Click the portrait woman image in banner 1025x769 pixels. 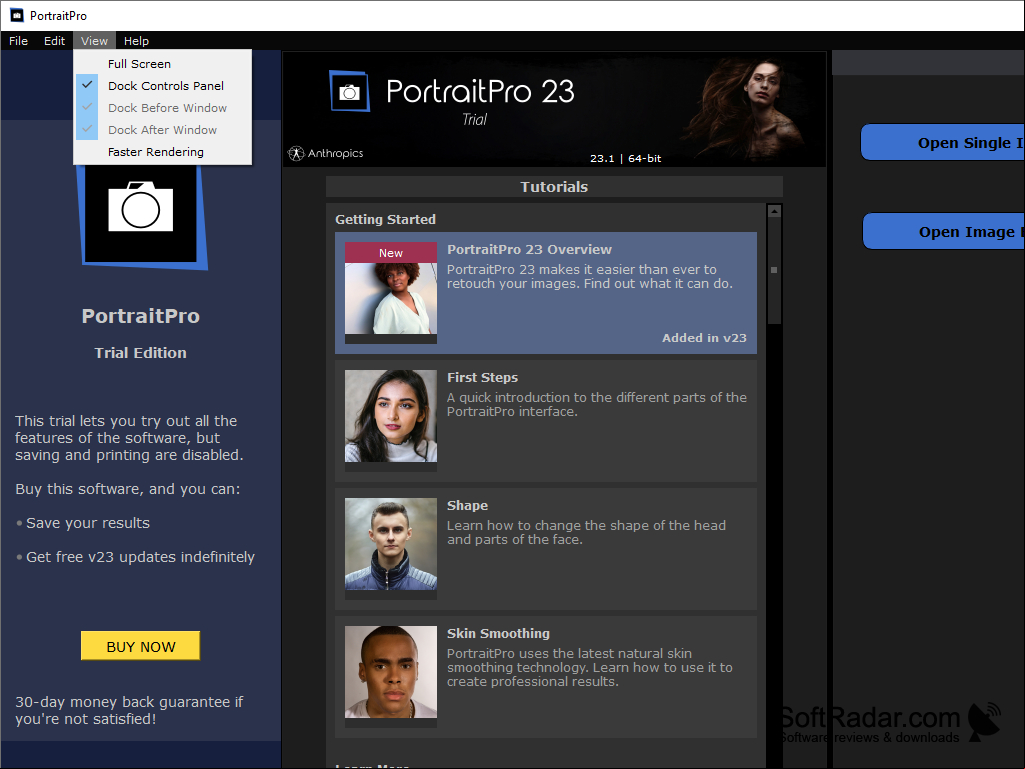click(748, 108)
